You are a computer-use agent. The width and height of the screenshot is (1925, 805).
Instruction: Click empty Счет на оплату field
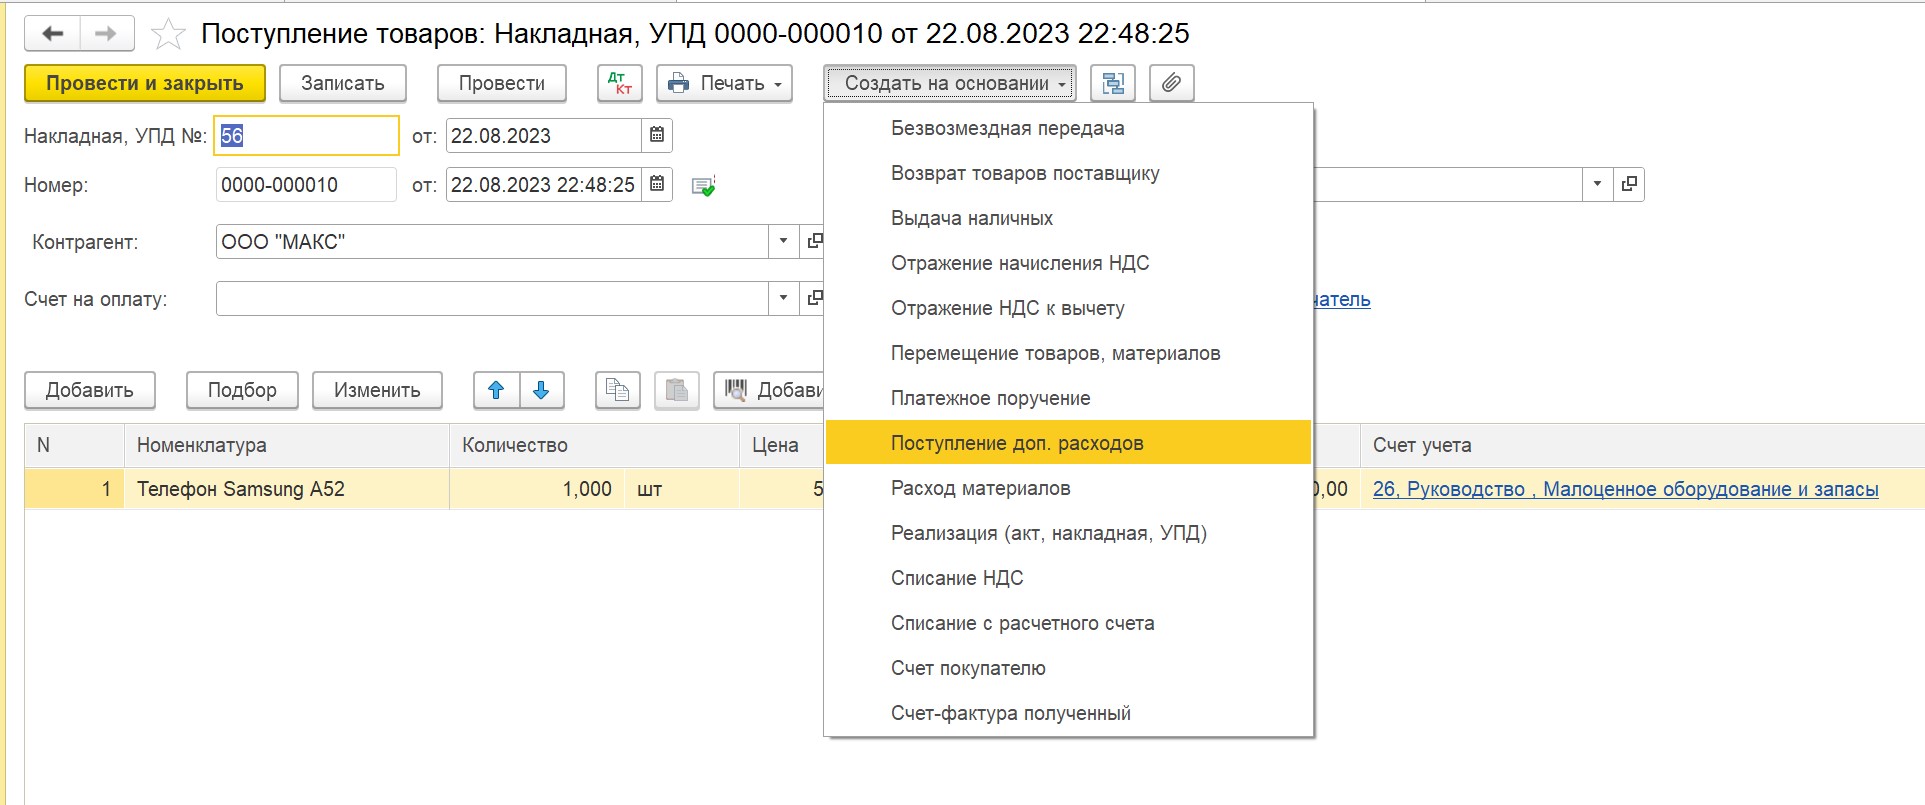(x=492, y=298)
